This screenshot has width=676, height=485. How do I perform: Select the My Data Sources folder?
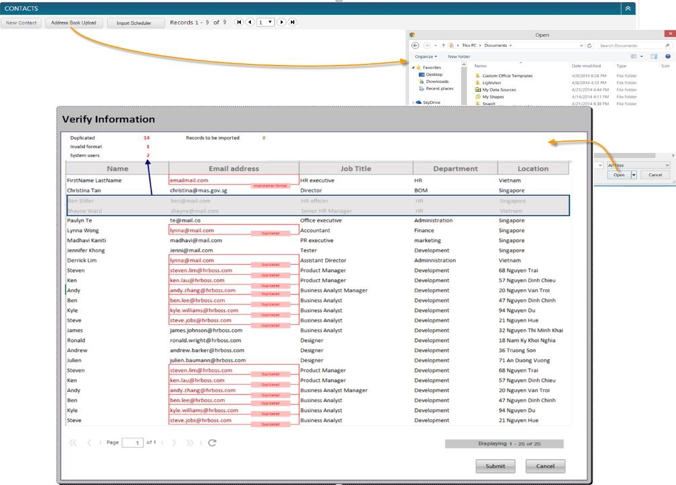(496, 90)
